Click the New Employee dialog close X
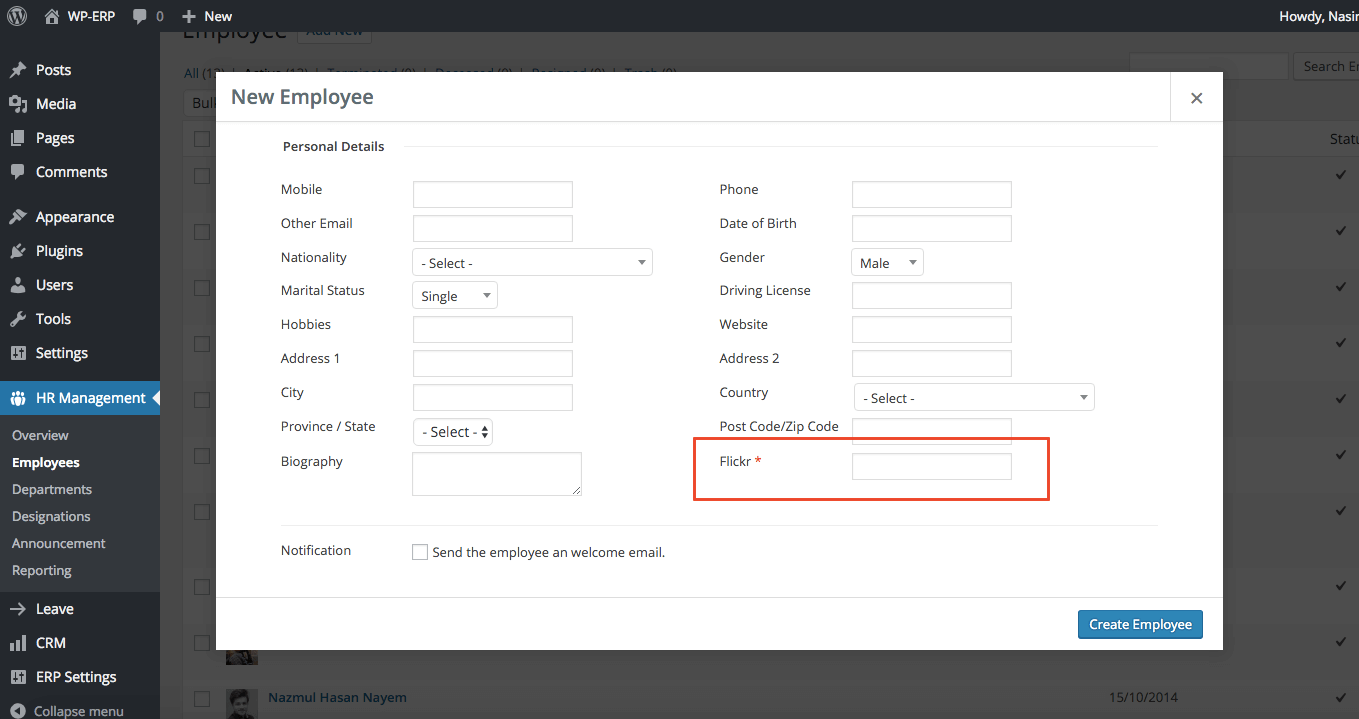The image size is (1359, 719). [1196, 98]
